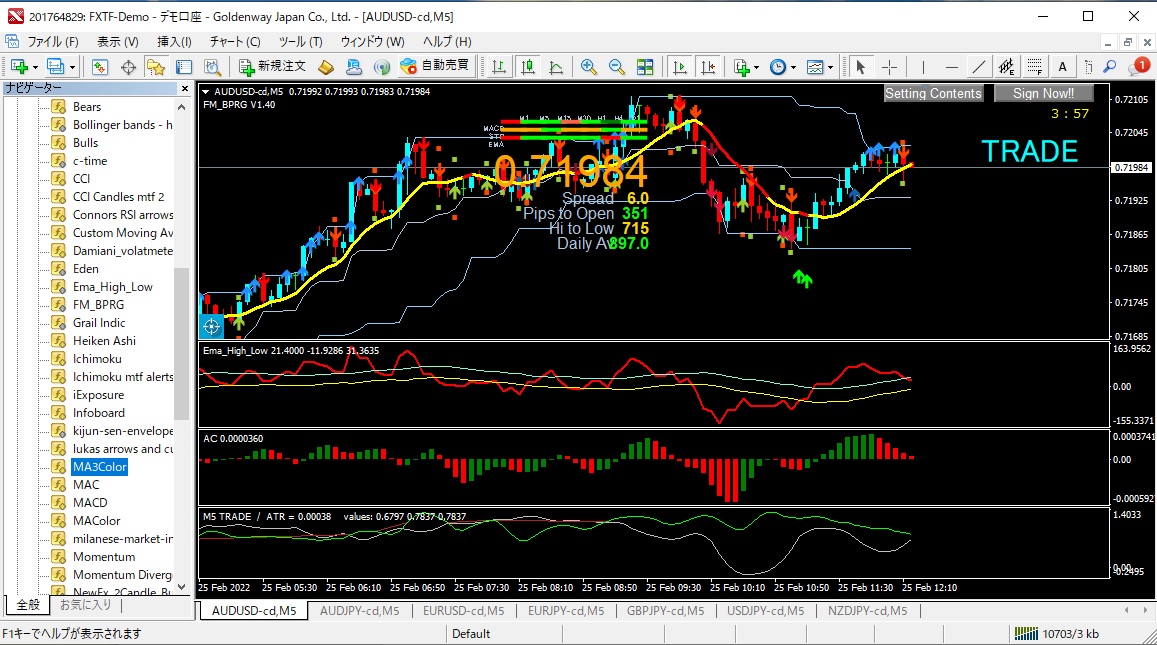Switch to the EURUSD-cd,M5 chart tab
Viewport: 1157px width, 645px height.
(x=464, y=611)
